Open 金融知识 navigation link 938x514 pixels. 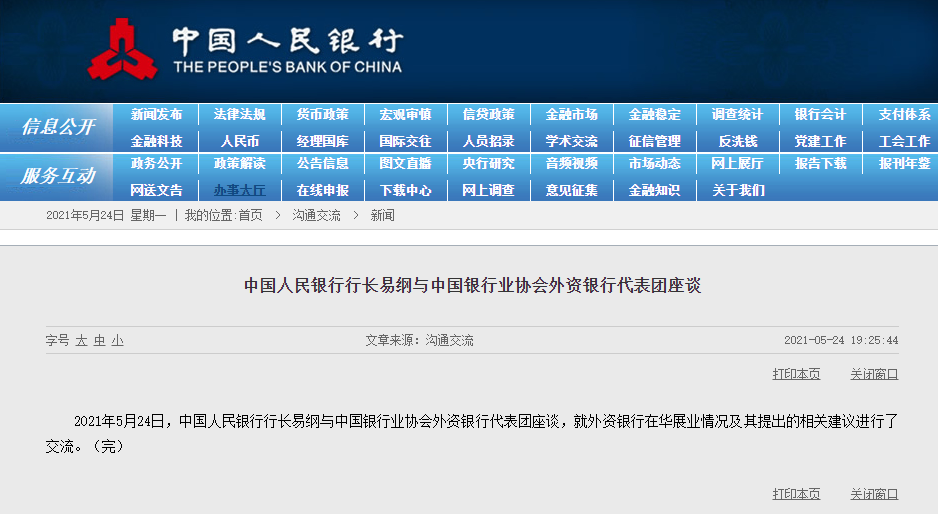coord(654,190)
